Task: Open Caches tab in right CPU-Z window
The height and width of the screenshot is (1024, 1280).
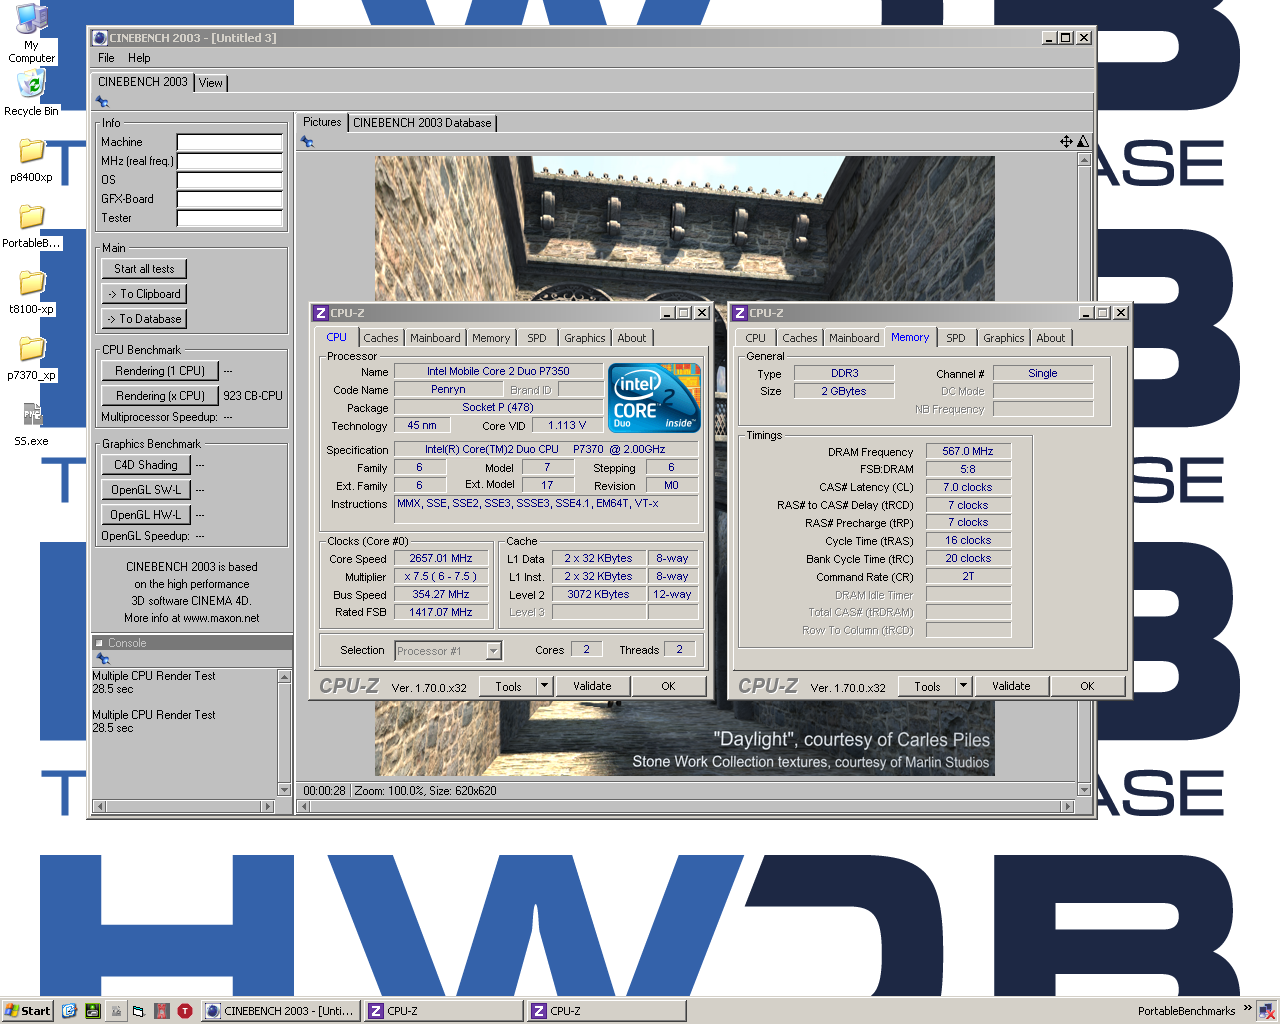Action: pos(800,338)
